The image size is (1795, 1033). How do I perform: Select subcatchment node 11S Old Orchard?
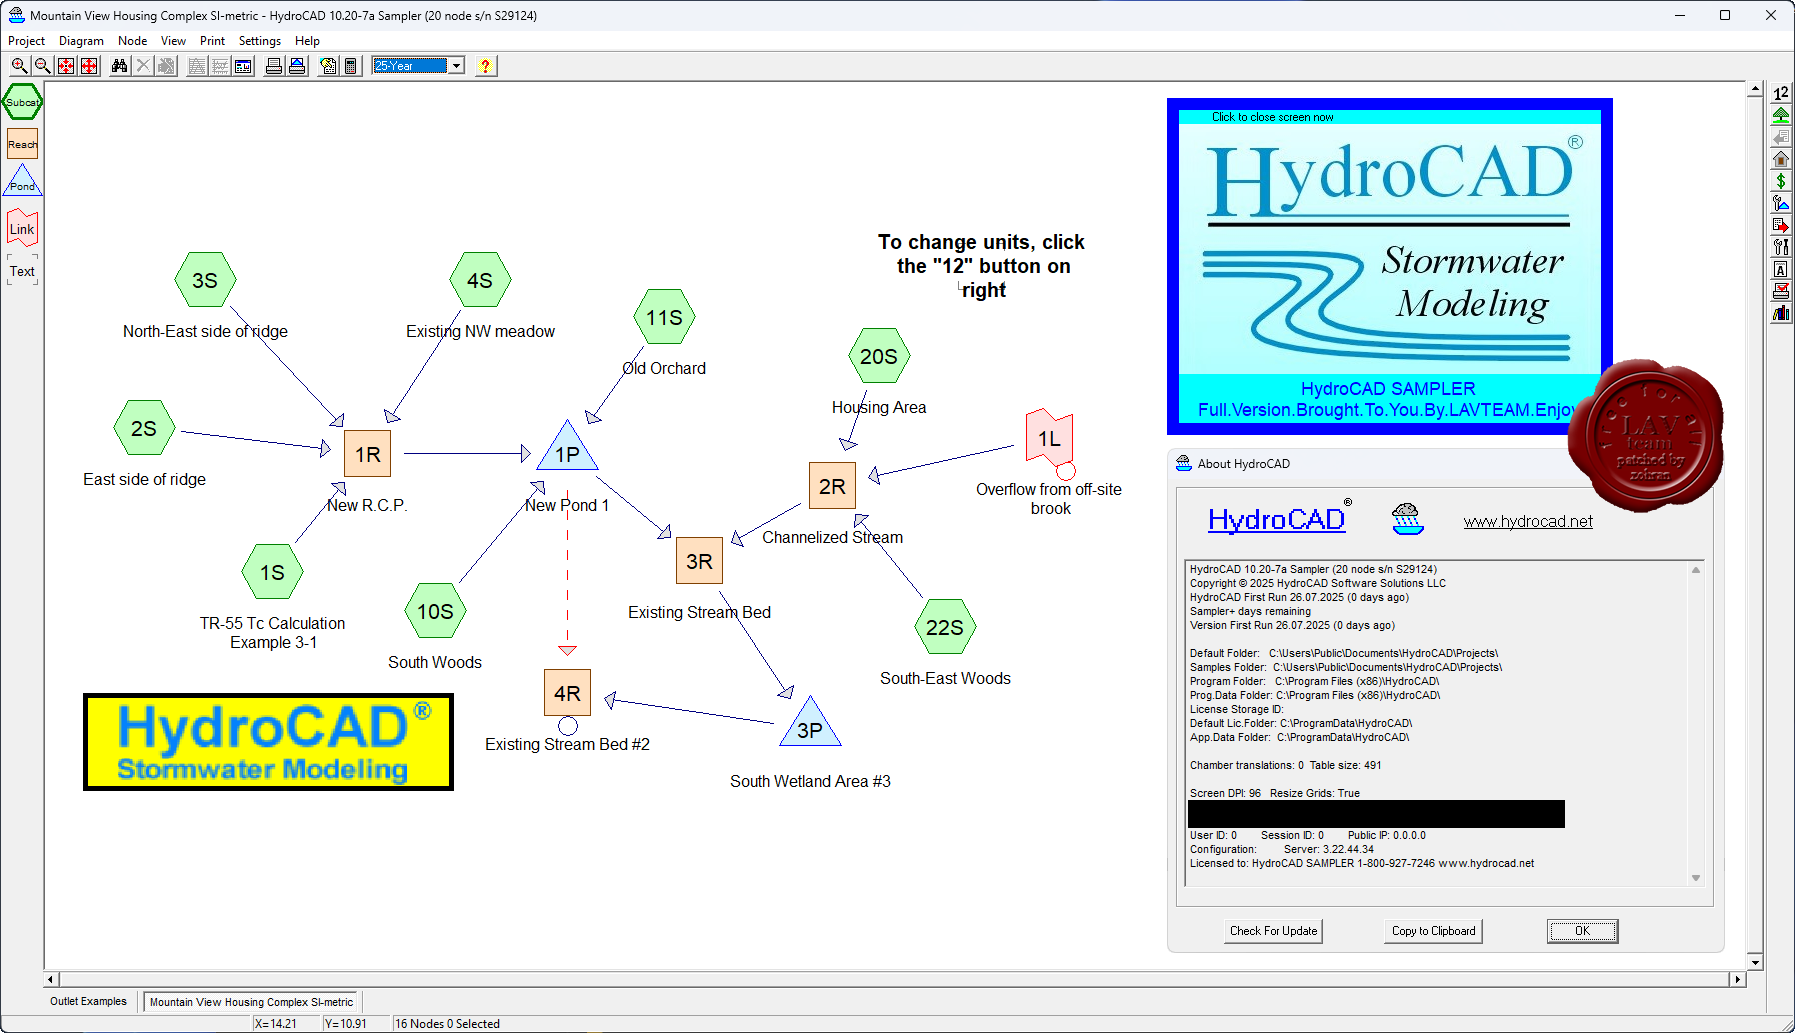tap(664, 318)
